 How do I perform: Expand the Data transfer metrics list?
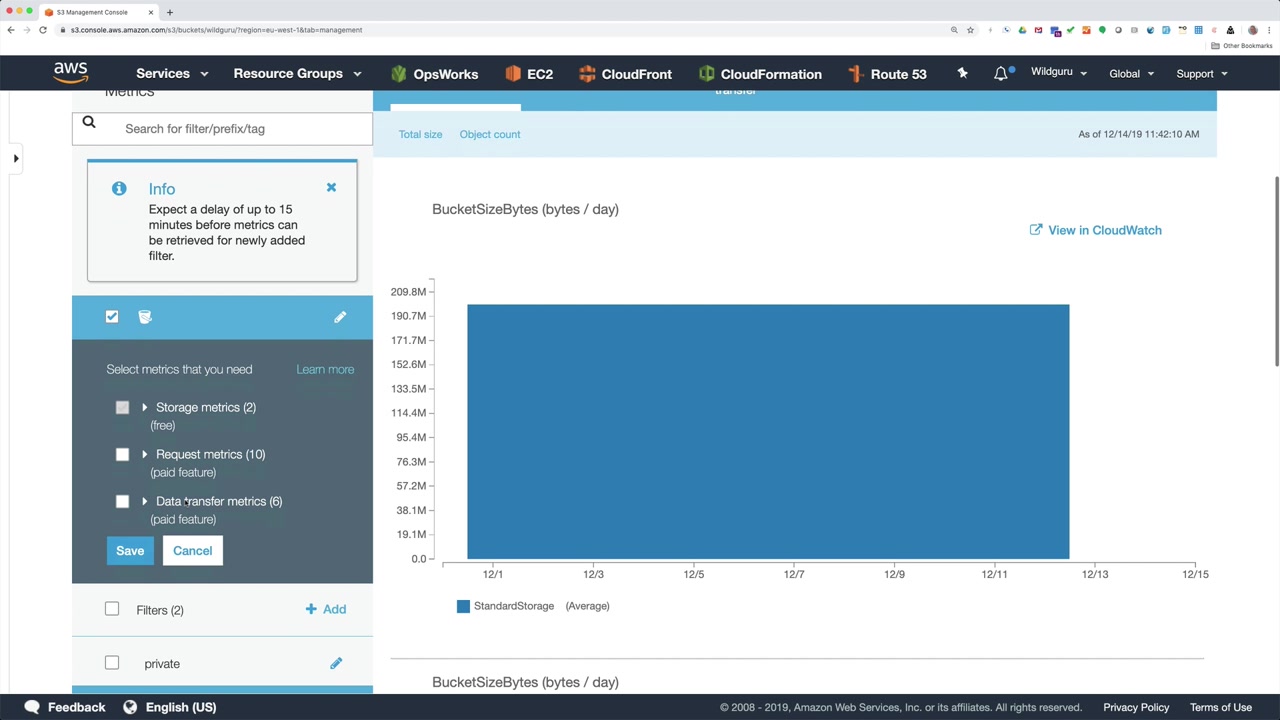144,501
